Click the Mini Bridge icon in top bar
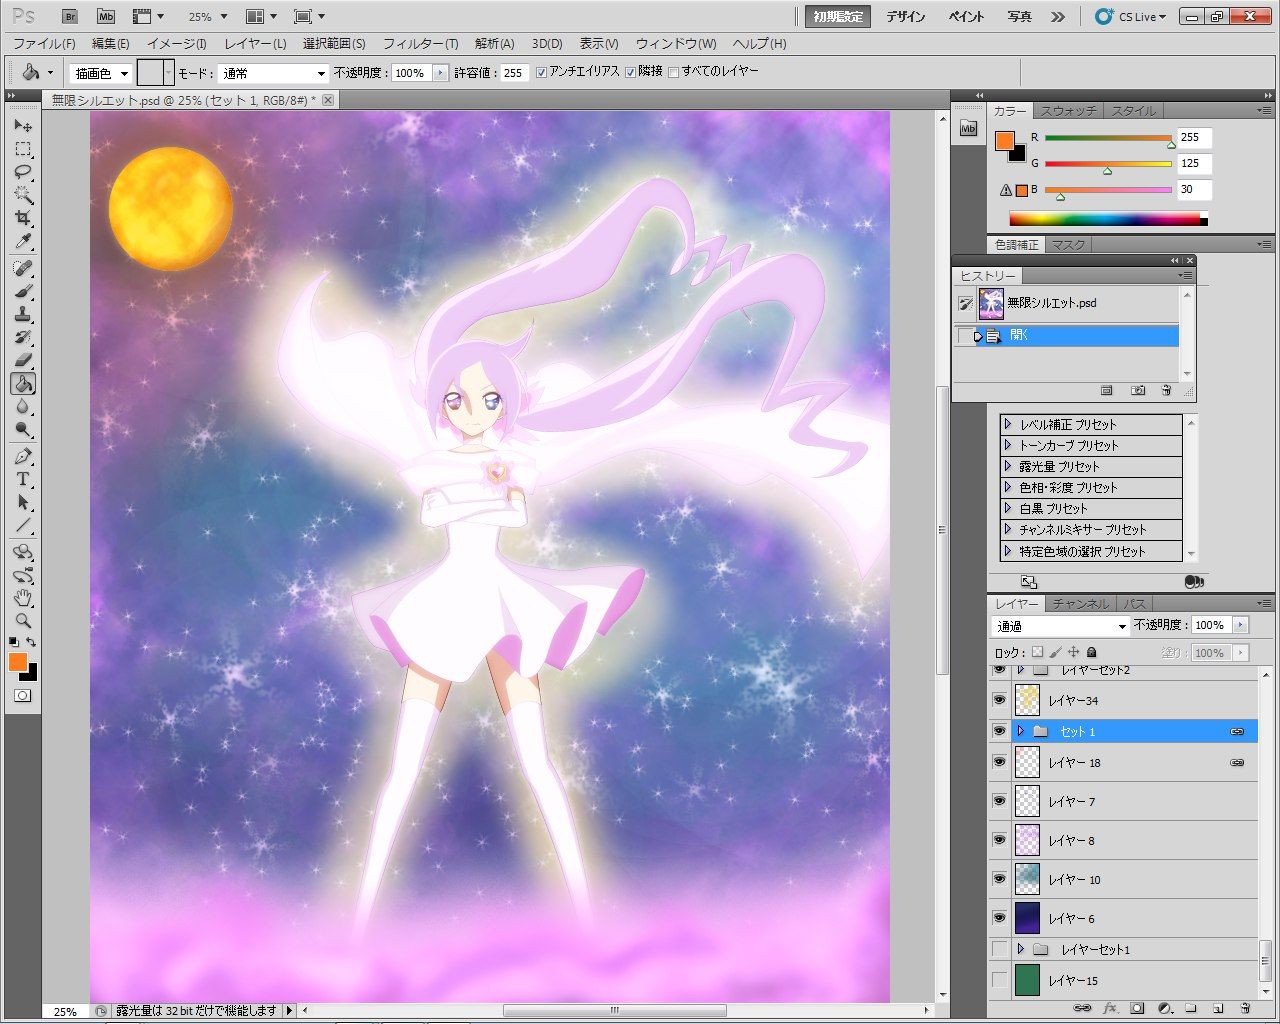This screenshot has height=1024, width=1280. point(106,16)
